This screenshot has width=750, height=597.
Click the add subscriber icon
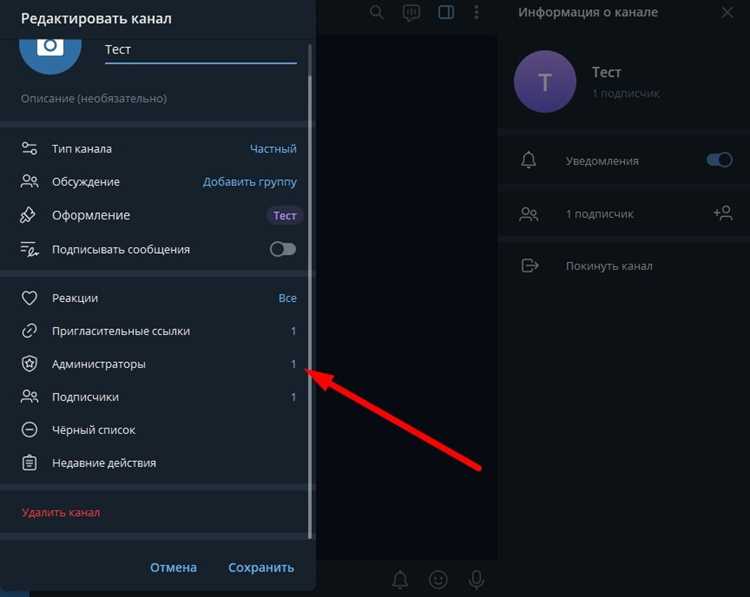pyautogui.click(x=723, y=213)
